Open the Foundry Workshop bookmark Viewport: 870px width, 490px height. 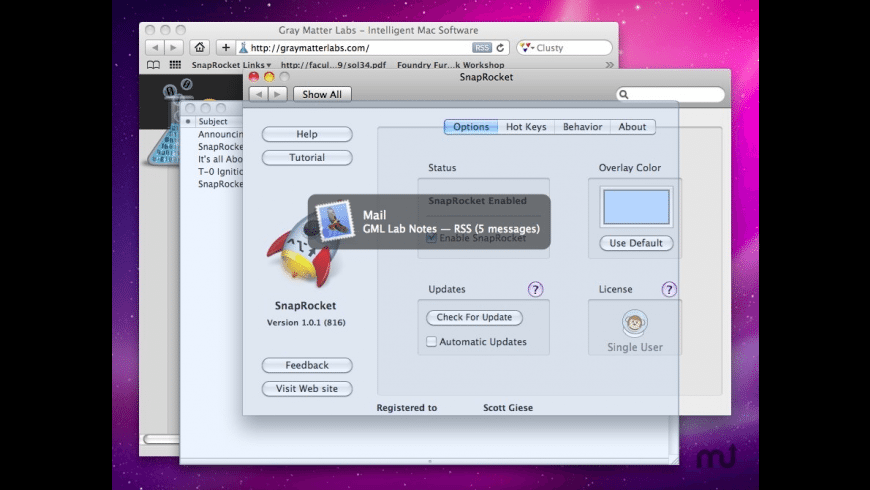click(451, 65)
